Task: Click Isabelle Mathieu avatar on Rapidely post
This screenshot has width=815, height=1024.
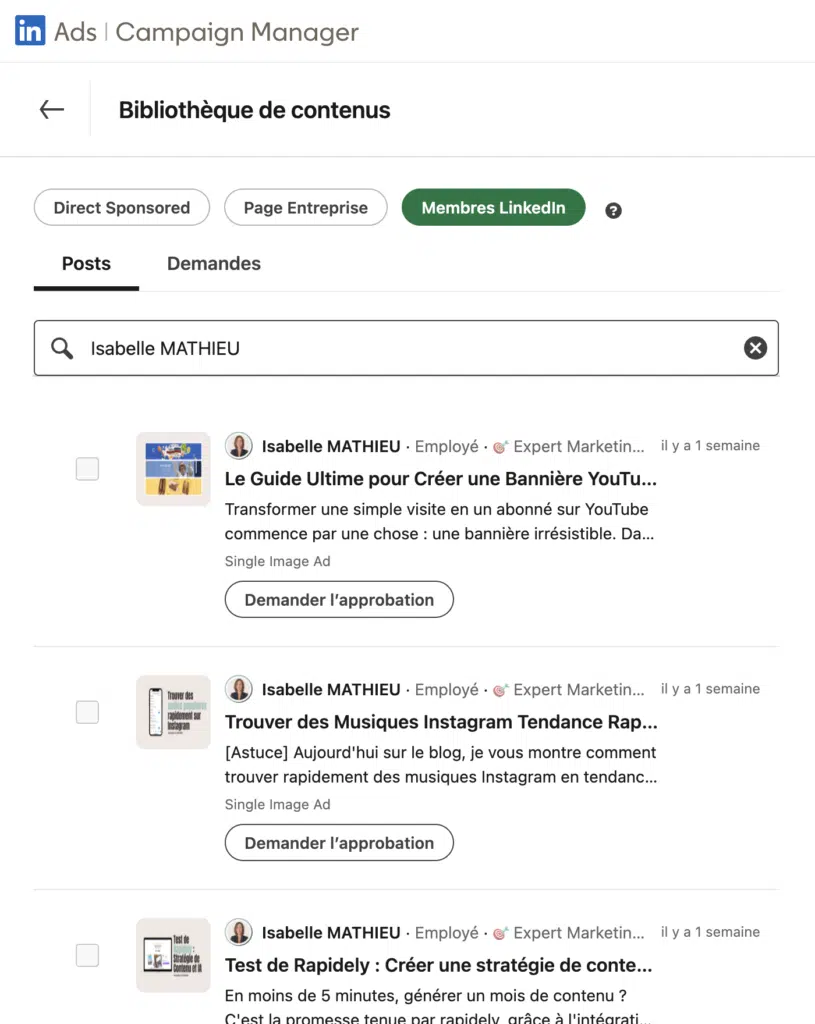Action: pos(239,932)
